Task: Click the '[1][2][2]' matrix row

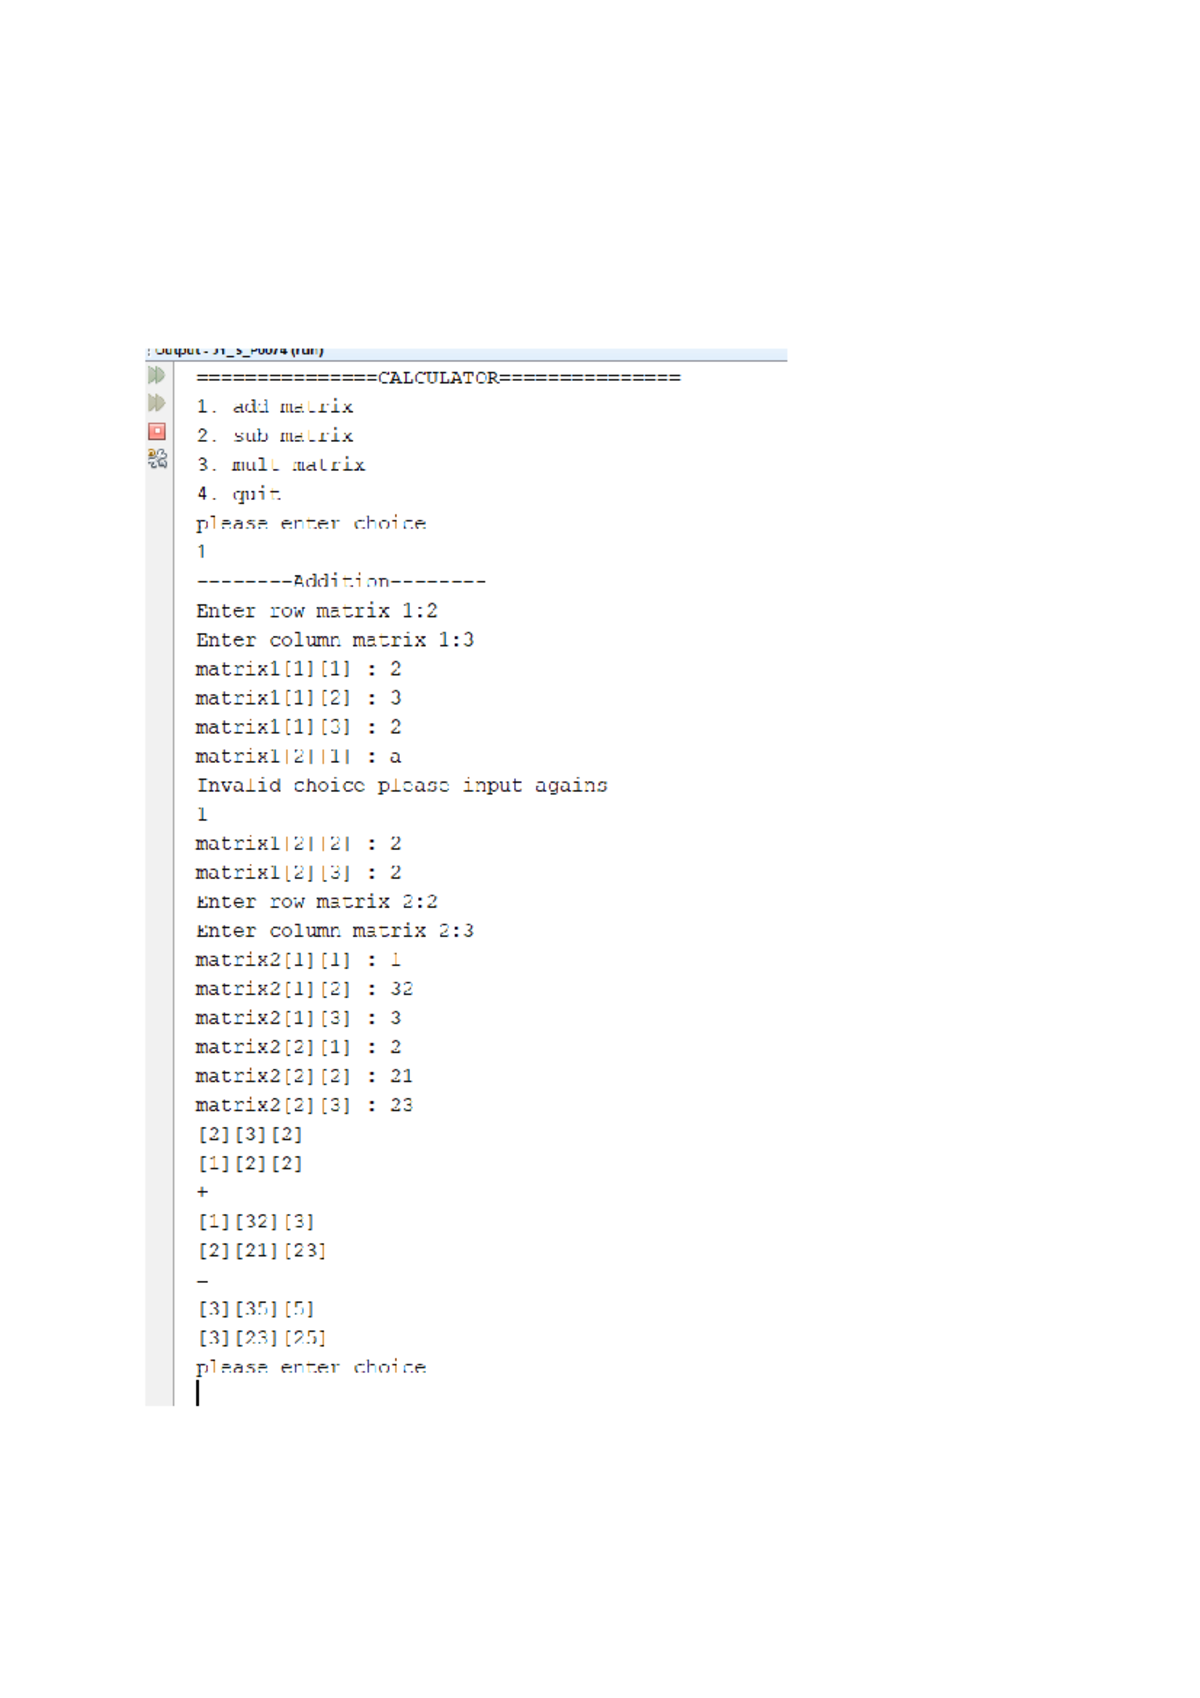Action: 250,1164
